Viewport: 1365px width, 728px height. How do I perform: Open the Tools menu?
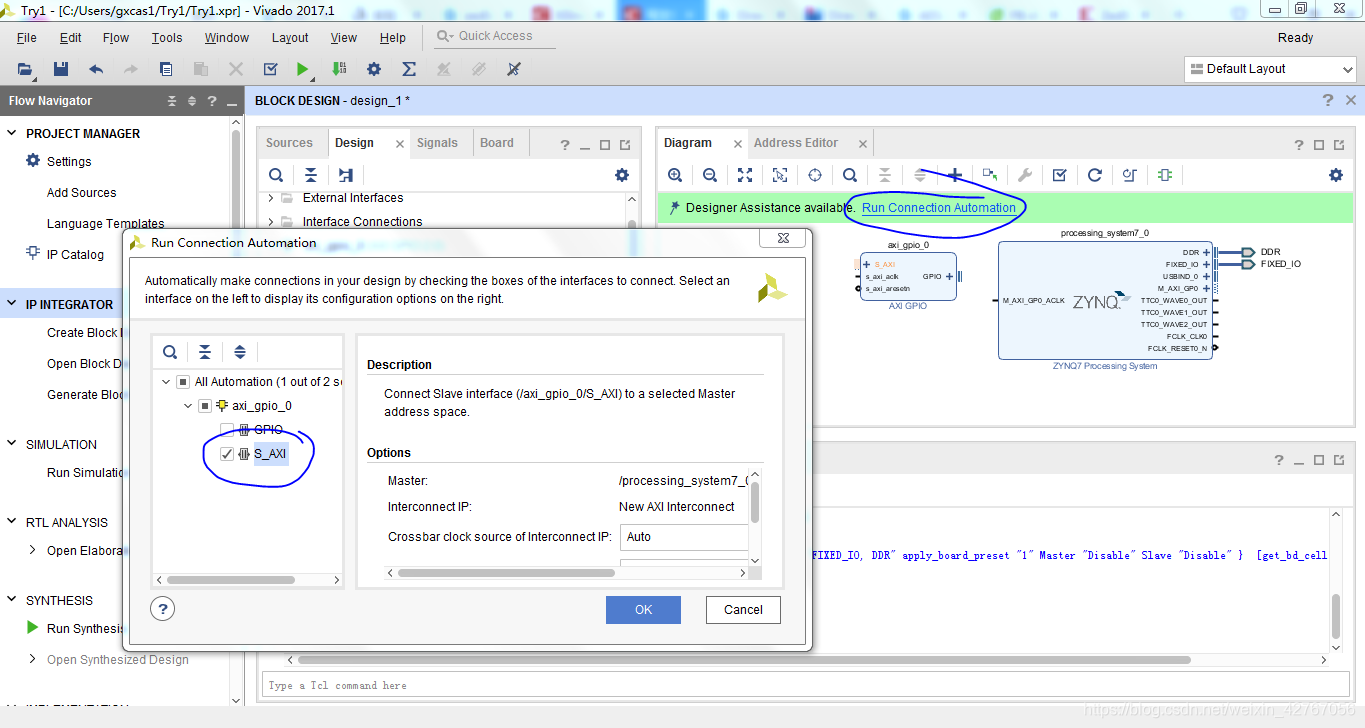click(x=167, y=38)
